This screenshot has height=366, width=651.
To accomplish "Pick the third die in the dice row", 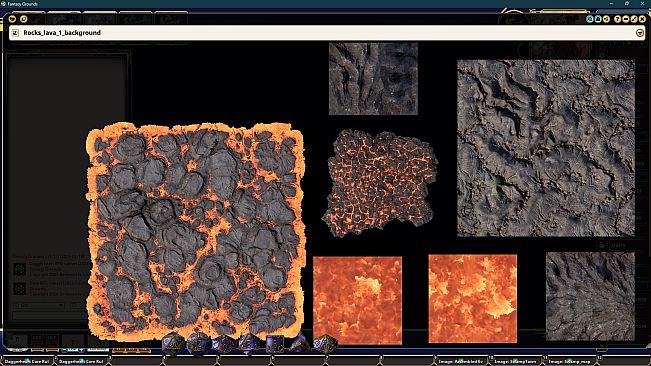I will [x=223, y=344].
